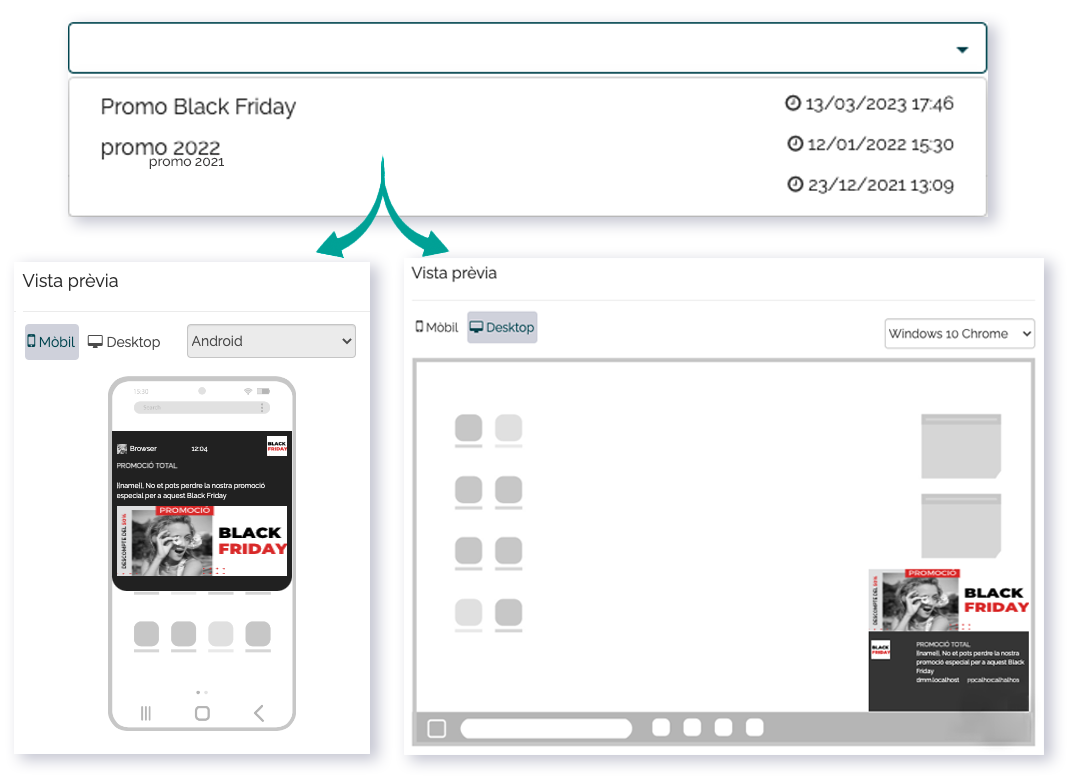
Task: Click the right panel Vista prèvia heading
Action: [454, 273]
